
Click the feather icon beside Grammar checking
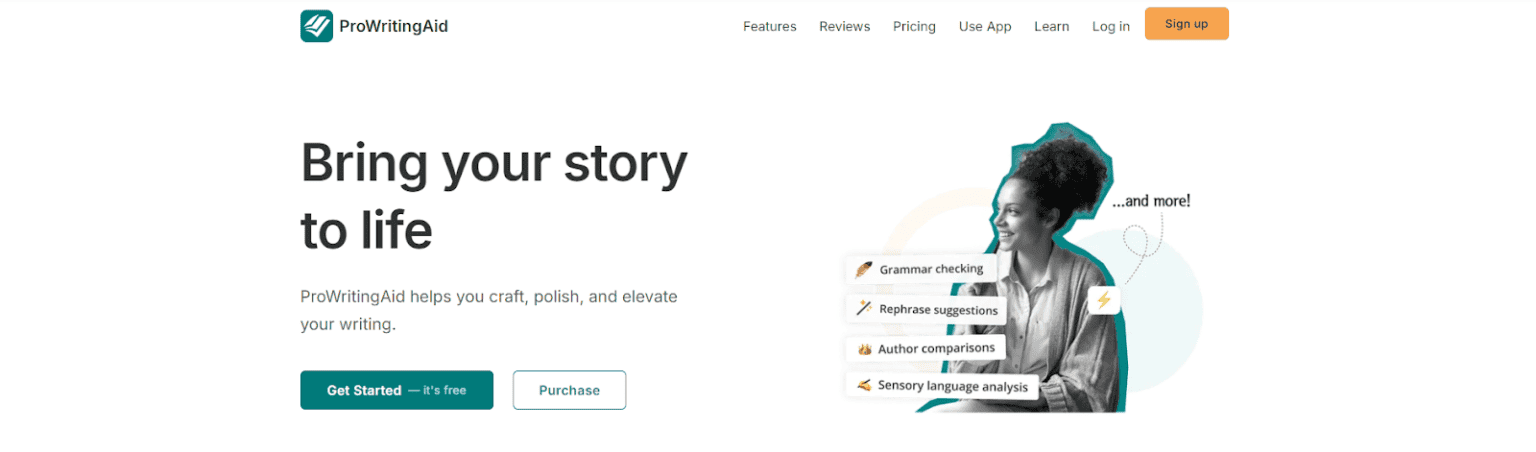[x=863, y=269]
